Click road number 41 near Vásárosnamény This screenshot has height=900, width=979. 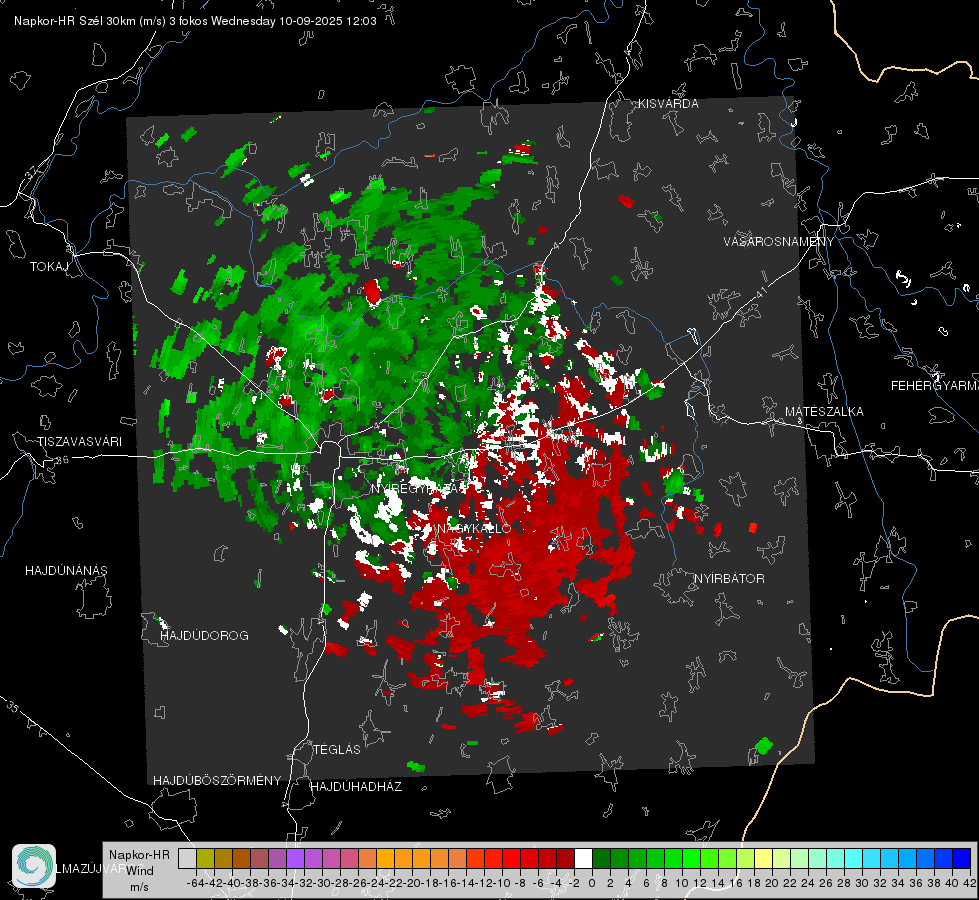click(x=761, y=292)
